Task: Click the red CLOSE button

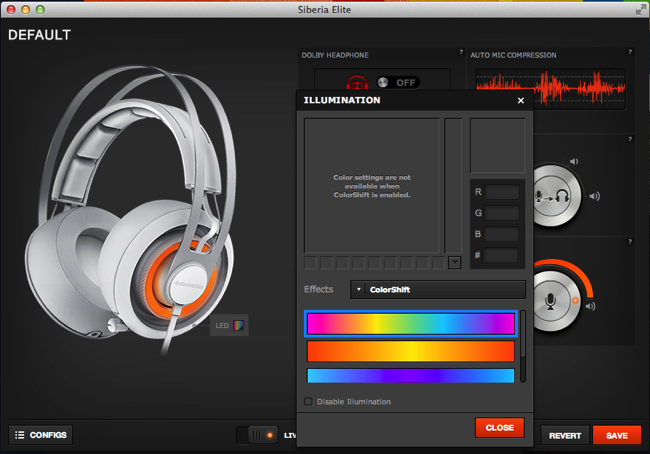Action: pos(500,427)
